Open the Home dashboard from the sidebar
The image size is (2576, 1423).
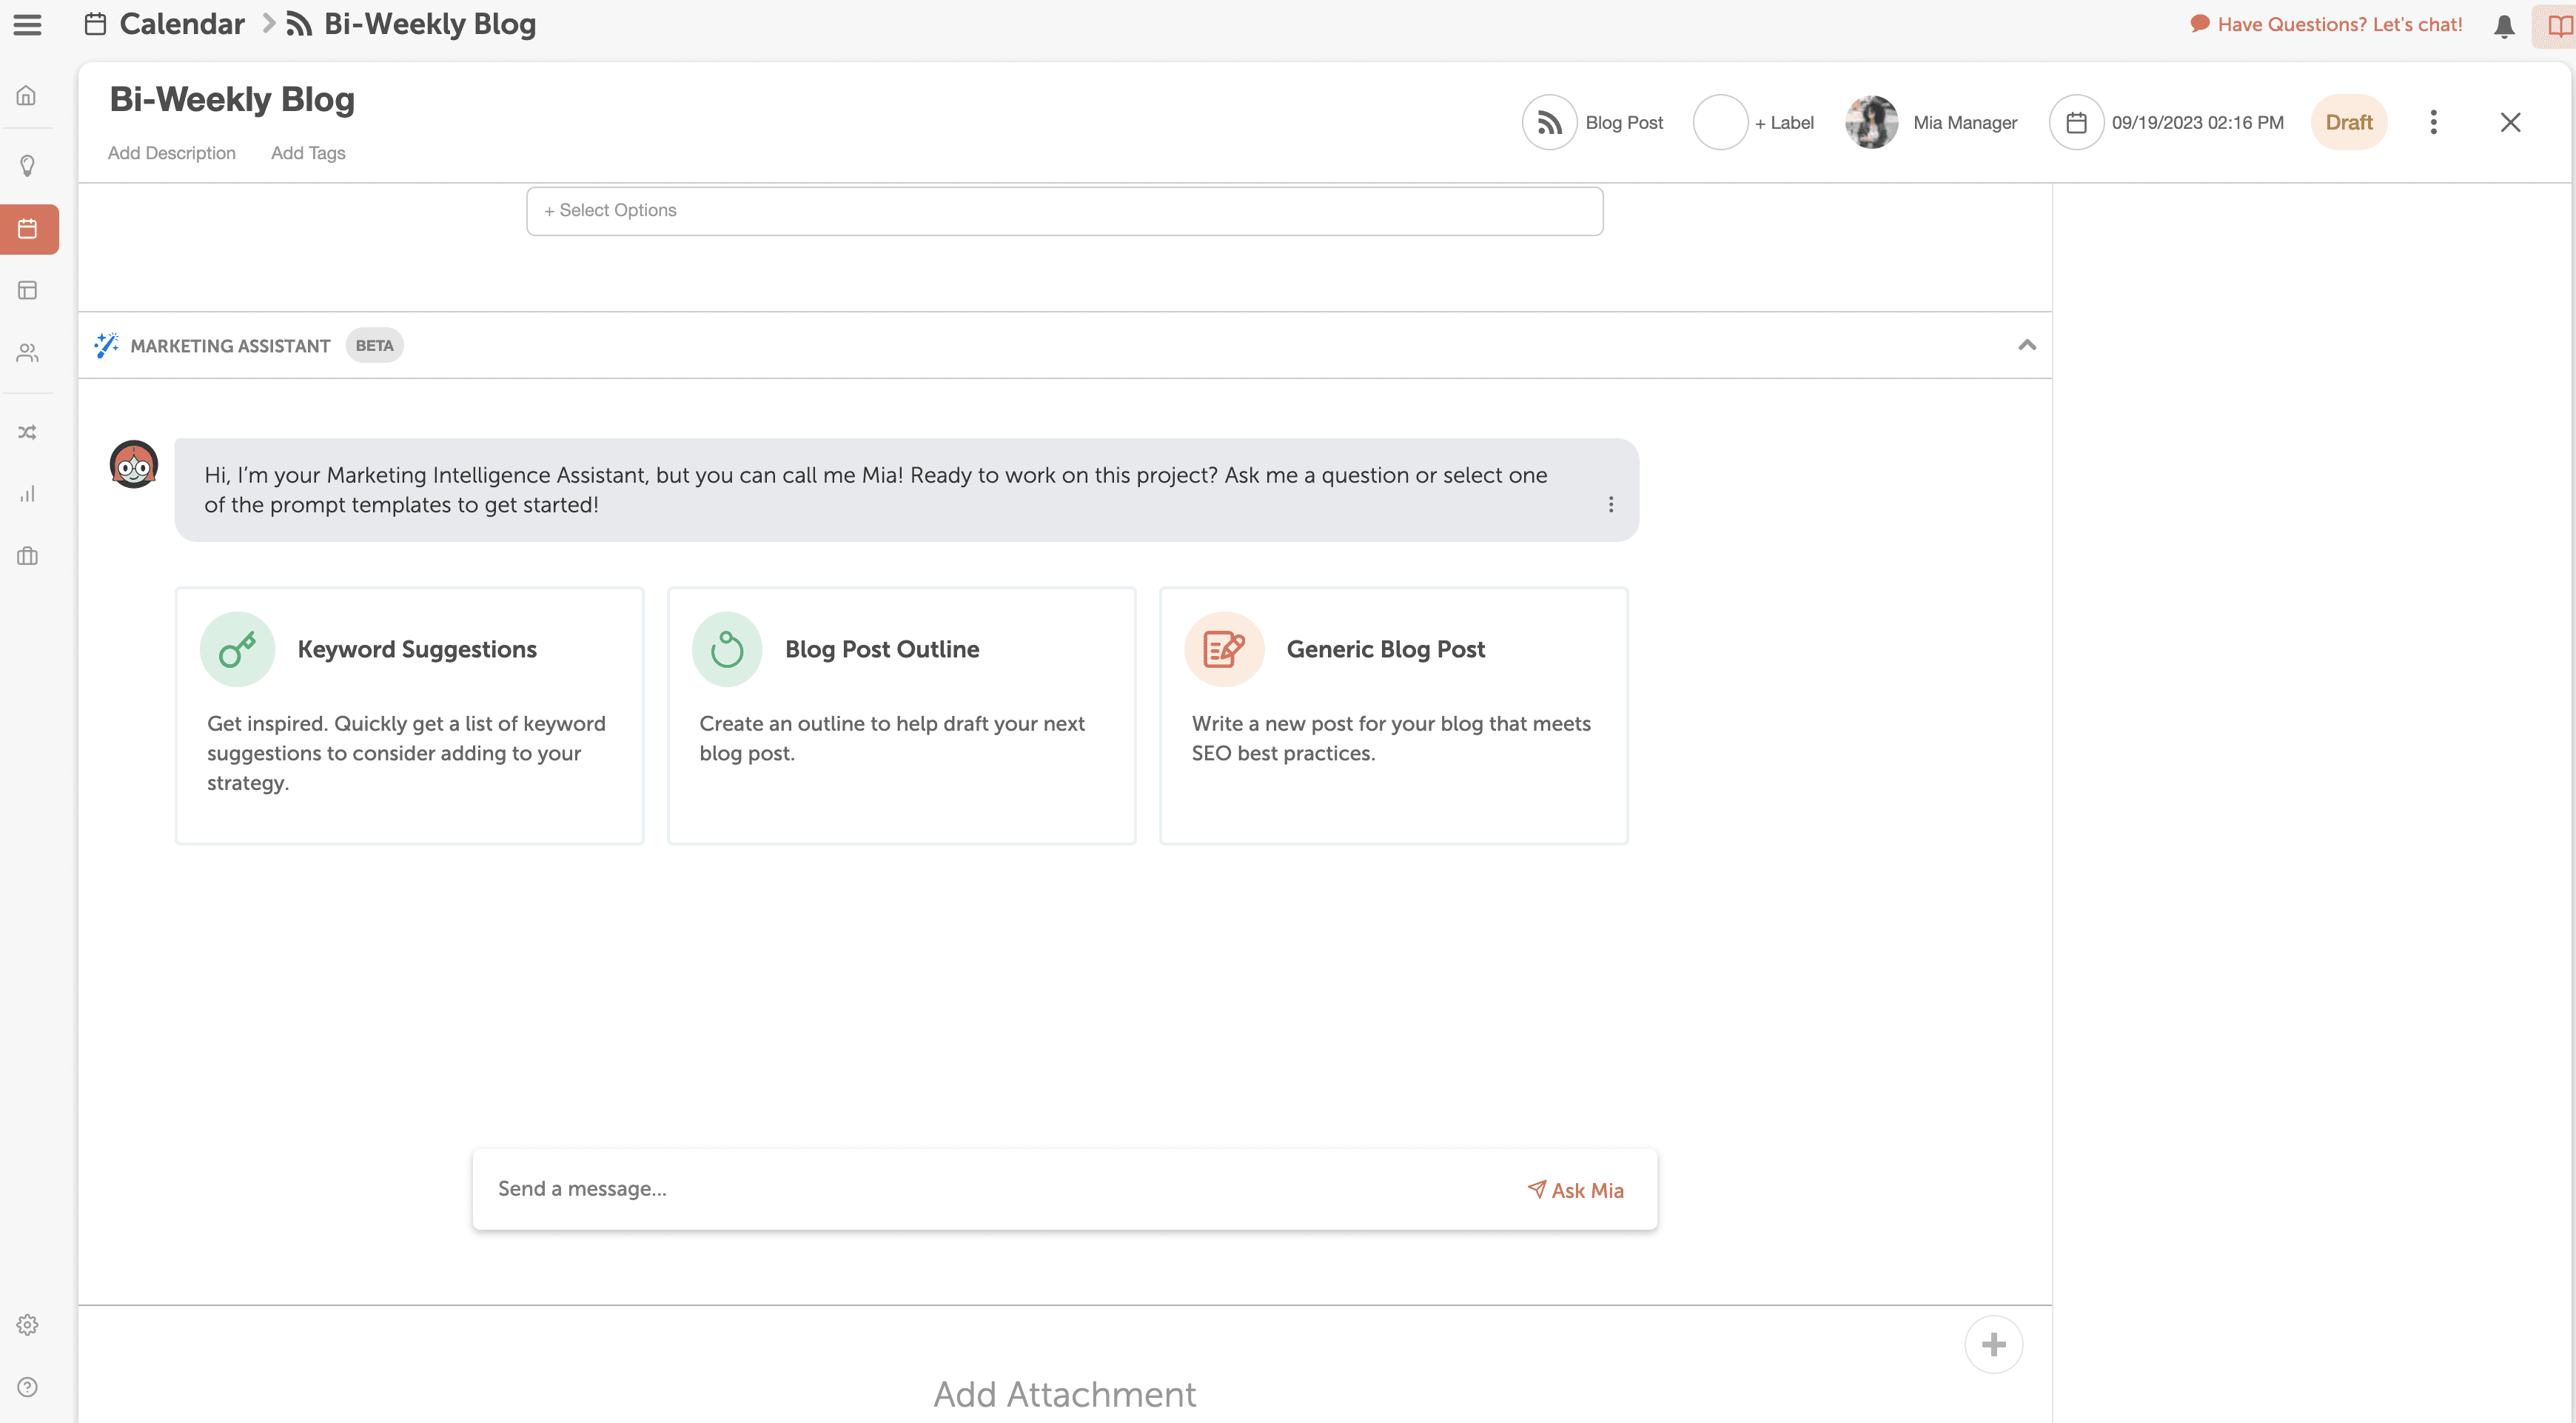pos(27,94)
